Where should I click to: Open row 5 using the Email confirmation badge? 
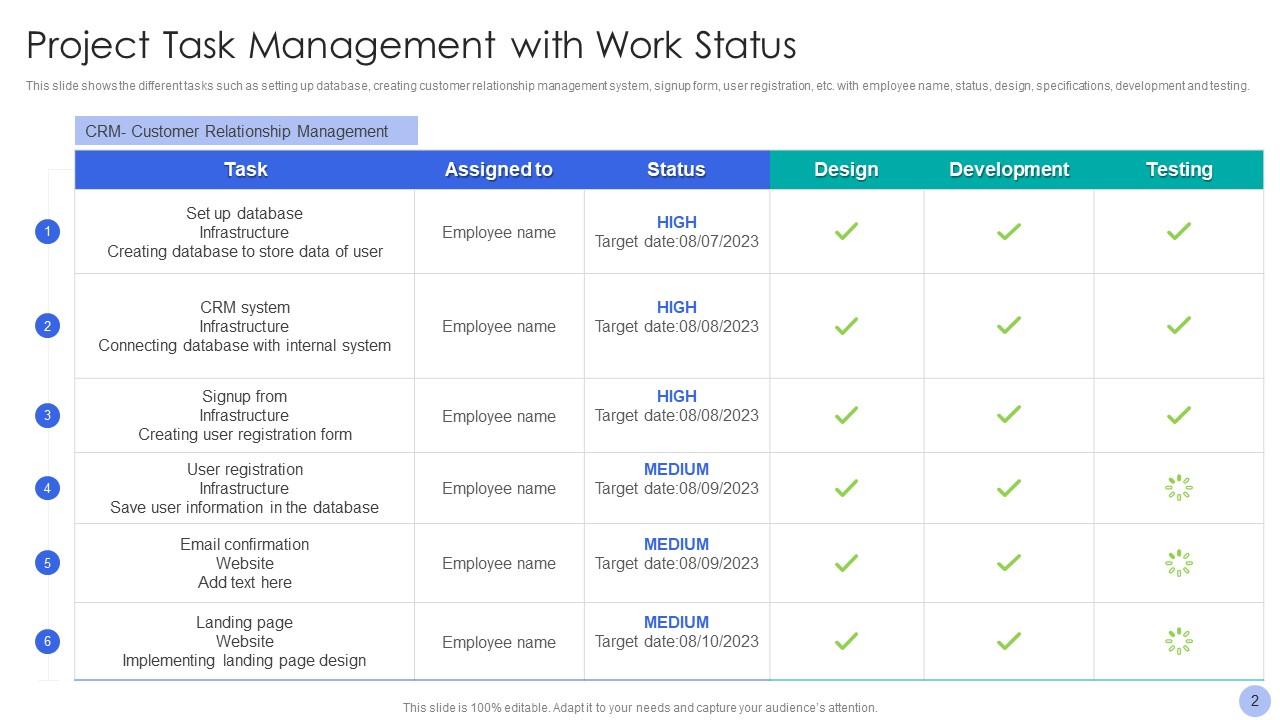[x=47, y=563]
